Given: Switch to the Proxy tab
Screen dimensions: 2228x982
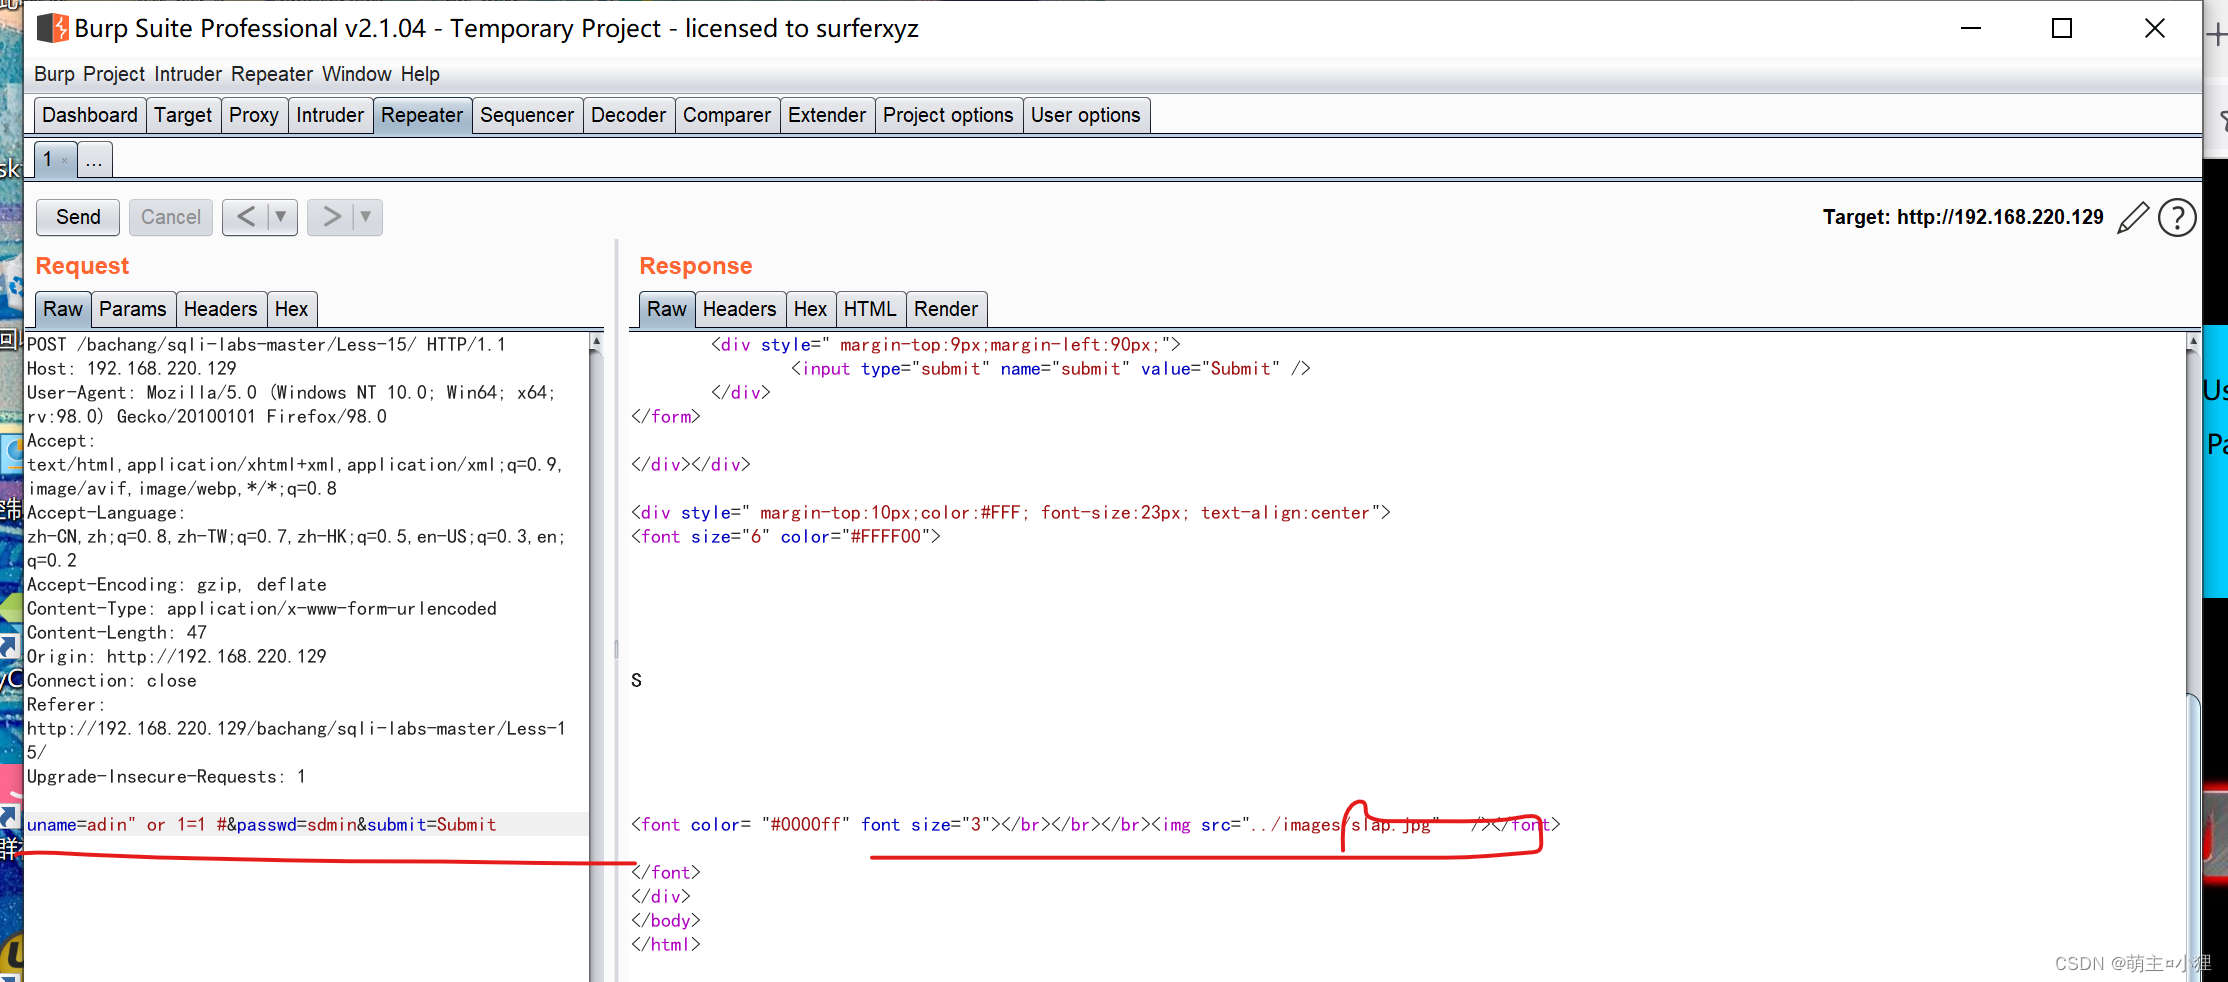Looking at the screenshot, I should click(254, 115).
